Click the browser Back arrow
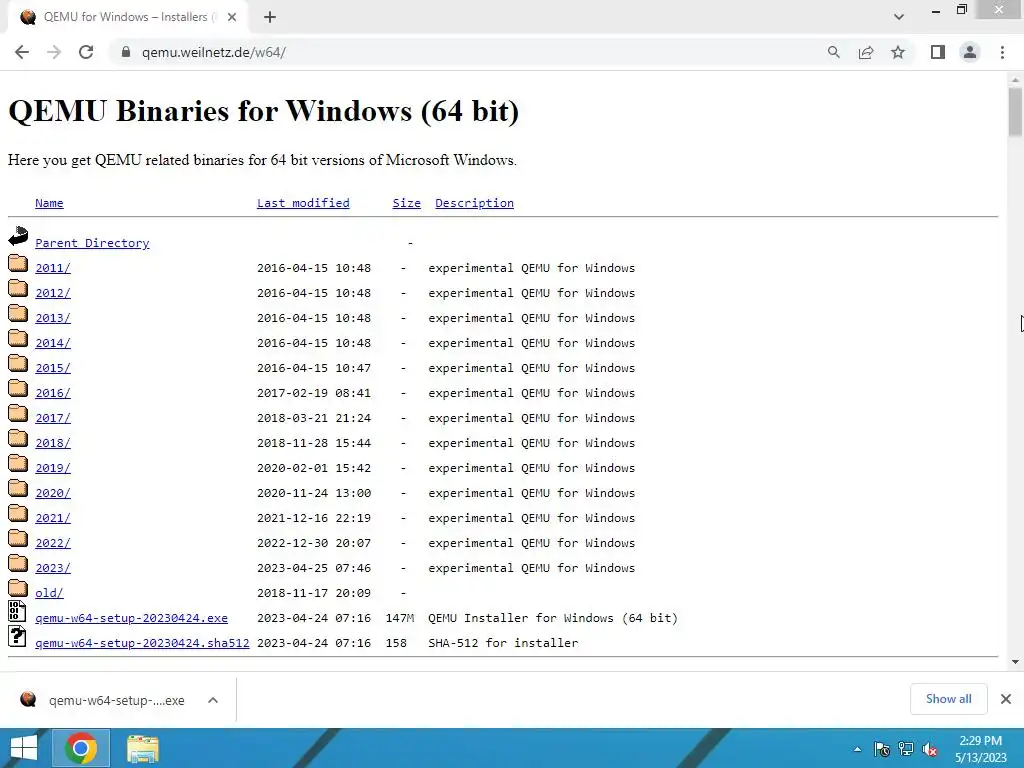The width and height of the screenshot is (1024, 768). (22, 52)
